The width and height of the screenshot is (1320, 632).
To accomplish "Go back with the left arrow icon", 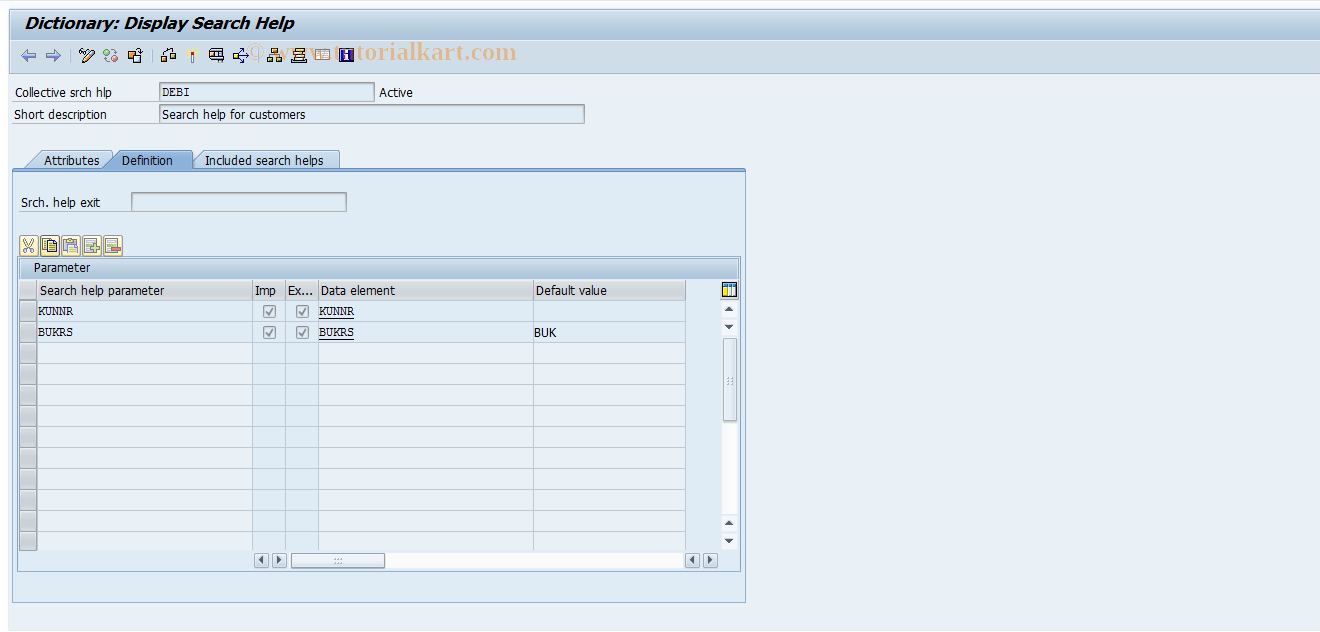I will pyautogui.click(x=28, y=56).
